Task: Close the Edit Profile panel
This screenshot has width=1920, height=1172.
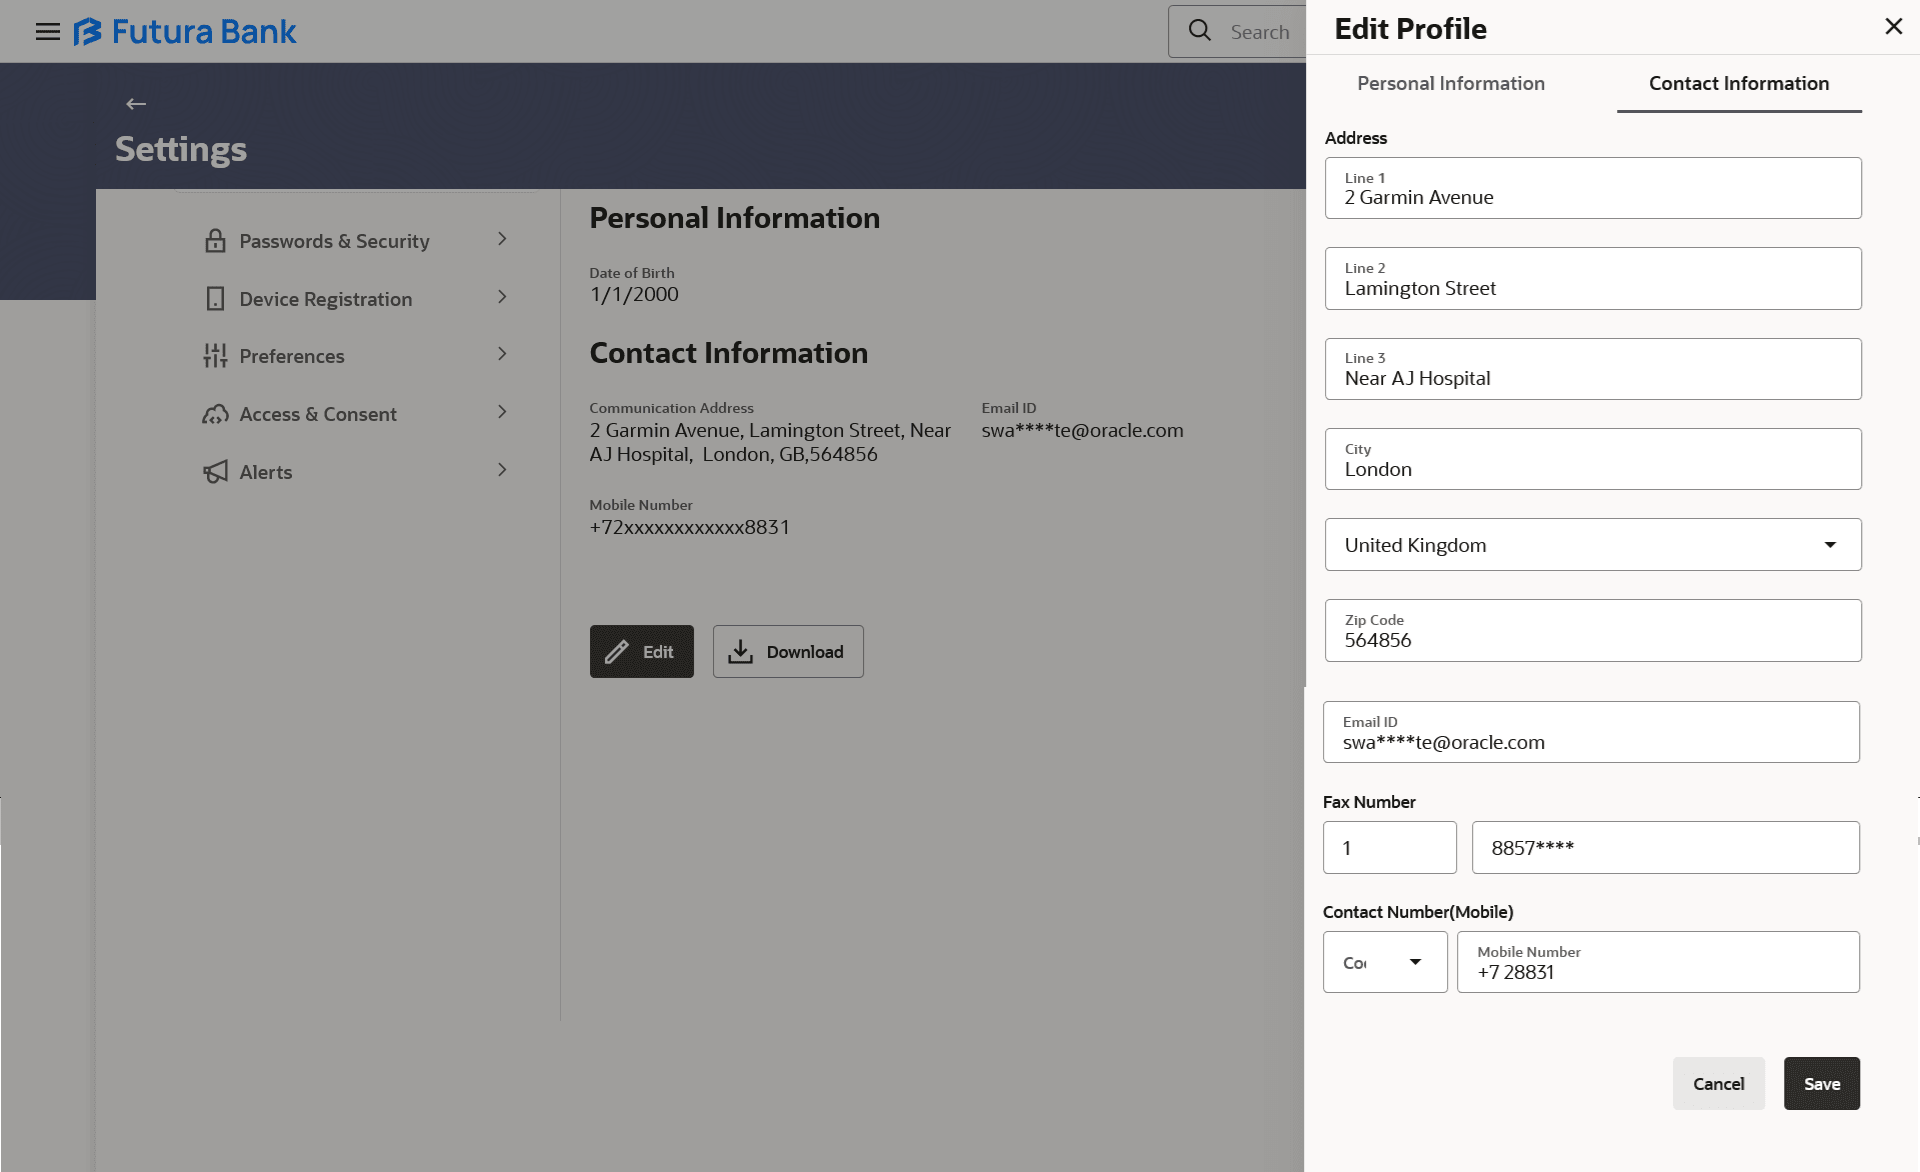Action: click(1893, 27)
